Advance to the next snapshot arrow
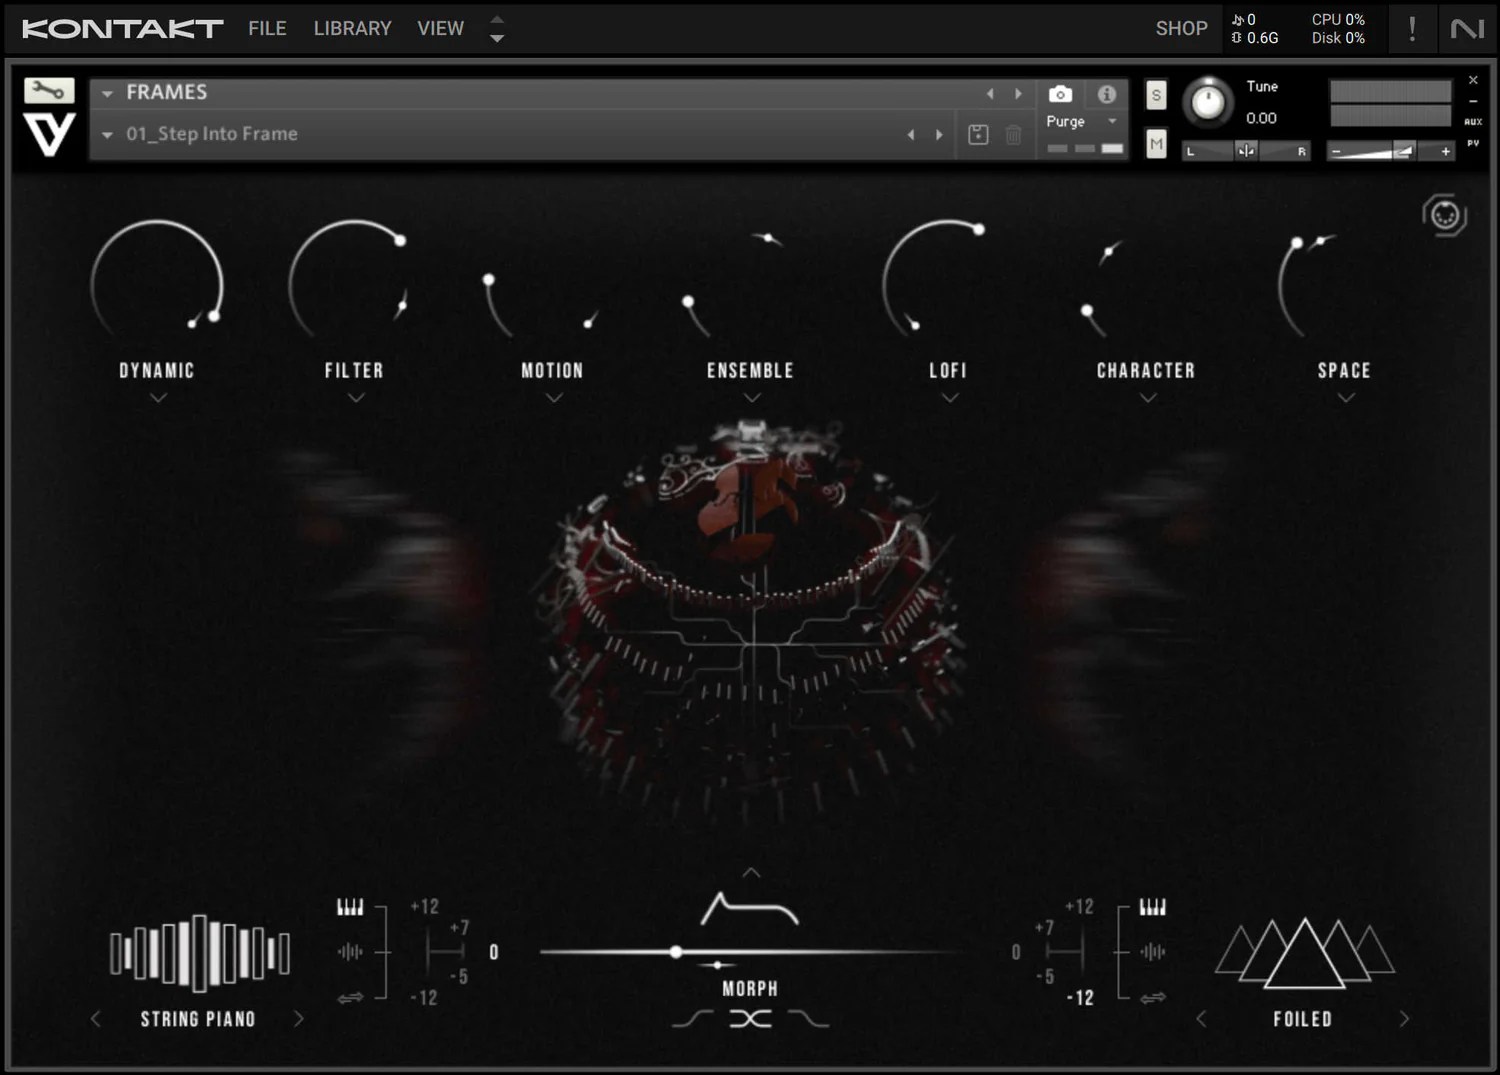 (938, 133)
